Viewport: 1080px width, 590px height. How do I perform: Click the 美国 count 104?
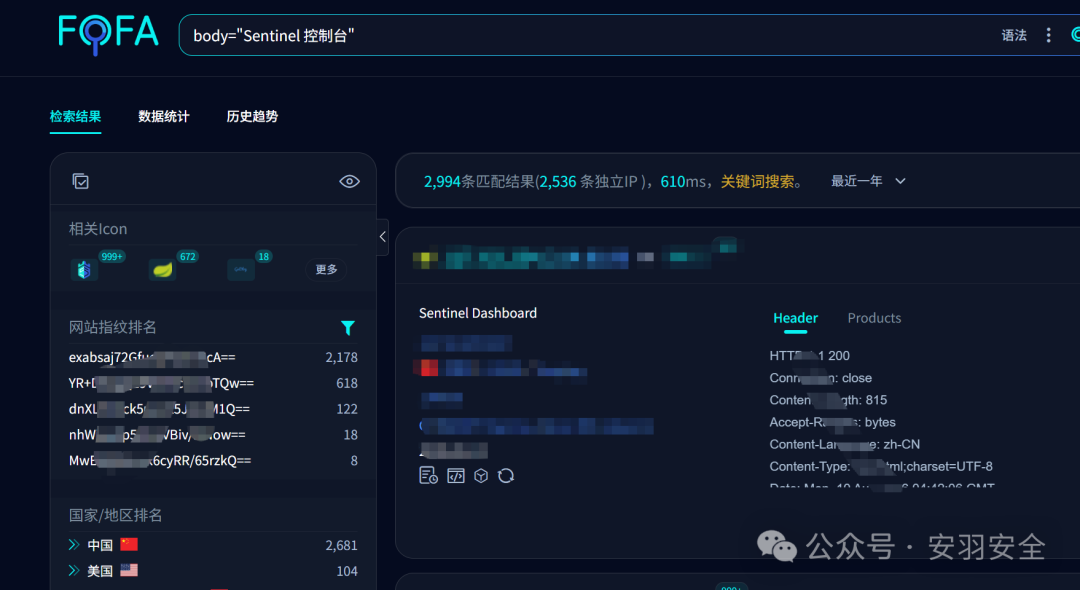(x=346, y=571)
